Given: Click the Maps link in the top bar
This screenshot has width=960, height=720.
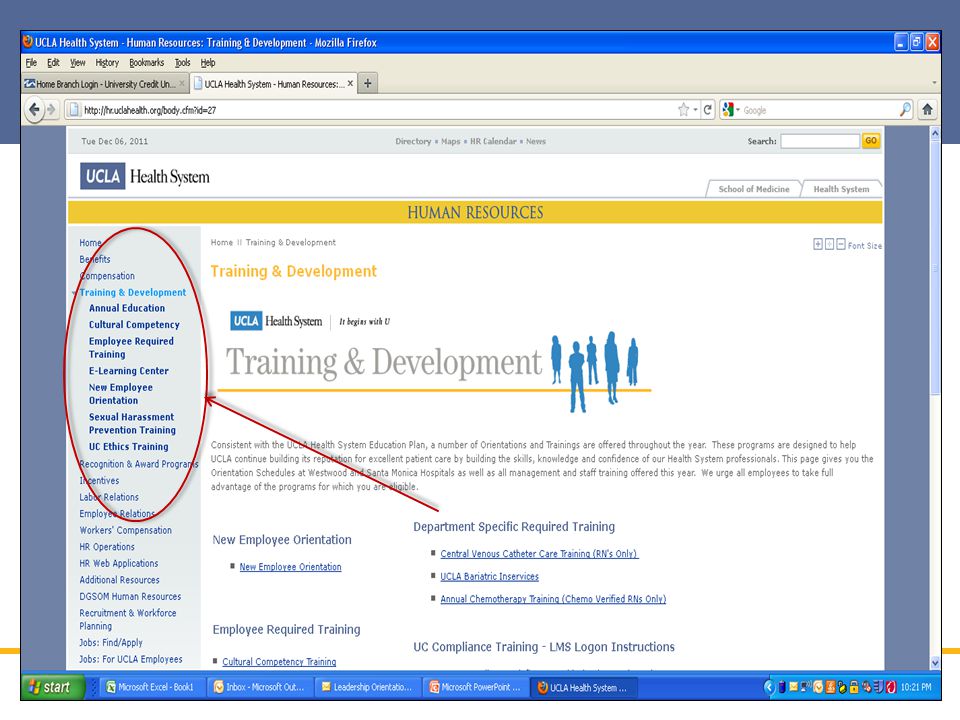Looking at the screenshot, I should [451, 141].
